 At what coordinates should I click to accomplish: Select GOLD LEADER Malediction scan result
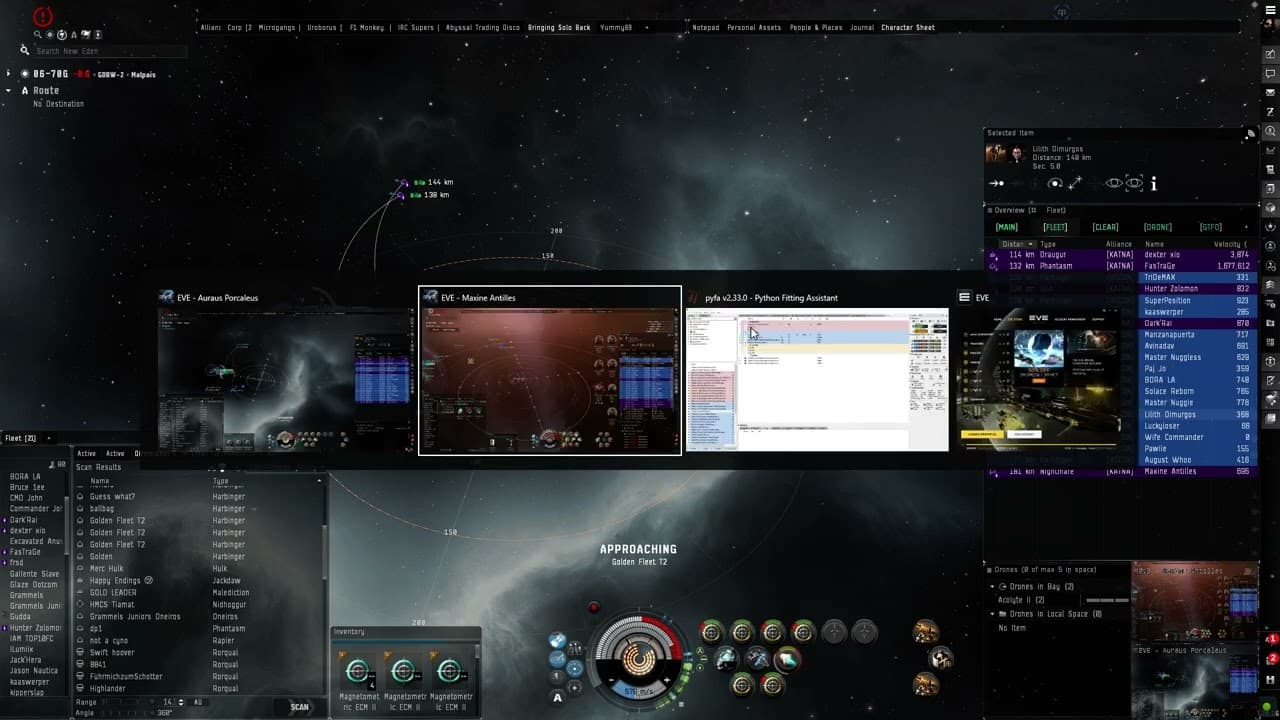(200, 593)
